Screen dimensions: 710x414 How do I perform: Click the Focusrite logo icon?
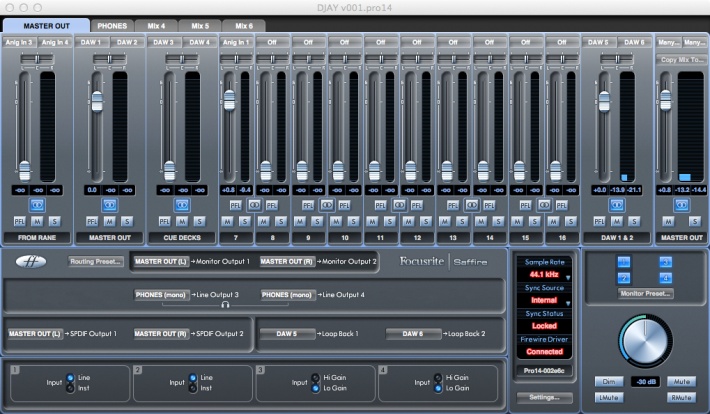point(31,262)
